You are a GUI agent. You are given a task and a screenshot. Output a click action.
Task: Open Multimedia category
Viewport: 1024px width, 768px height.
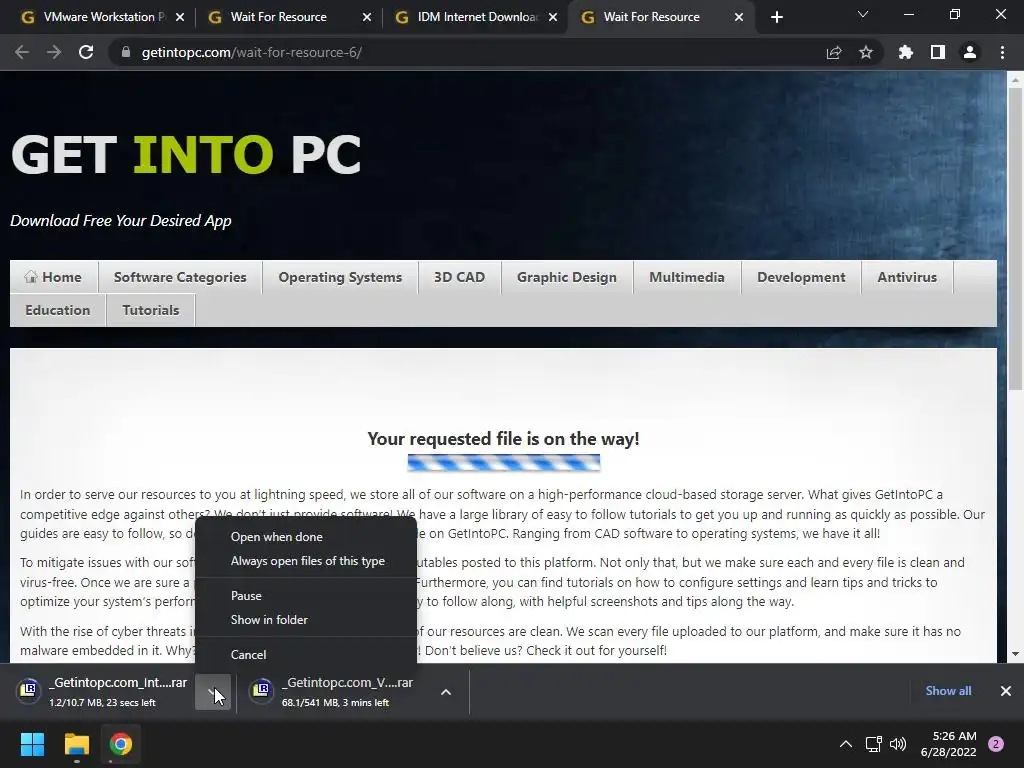[687, 277]
